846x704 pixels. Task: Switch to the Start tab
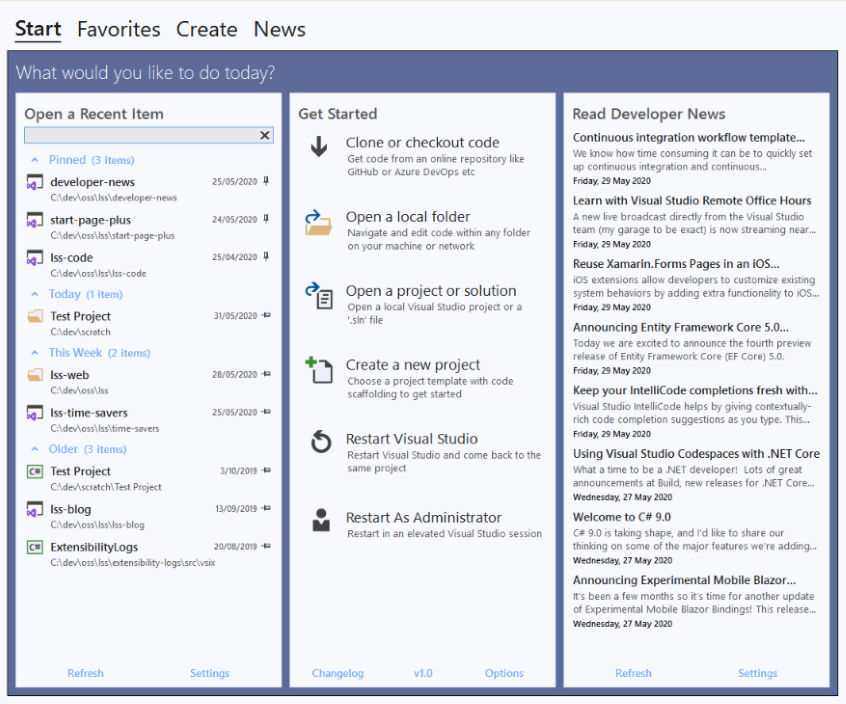click(x=38, y=29)
